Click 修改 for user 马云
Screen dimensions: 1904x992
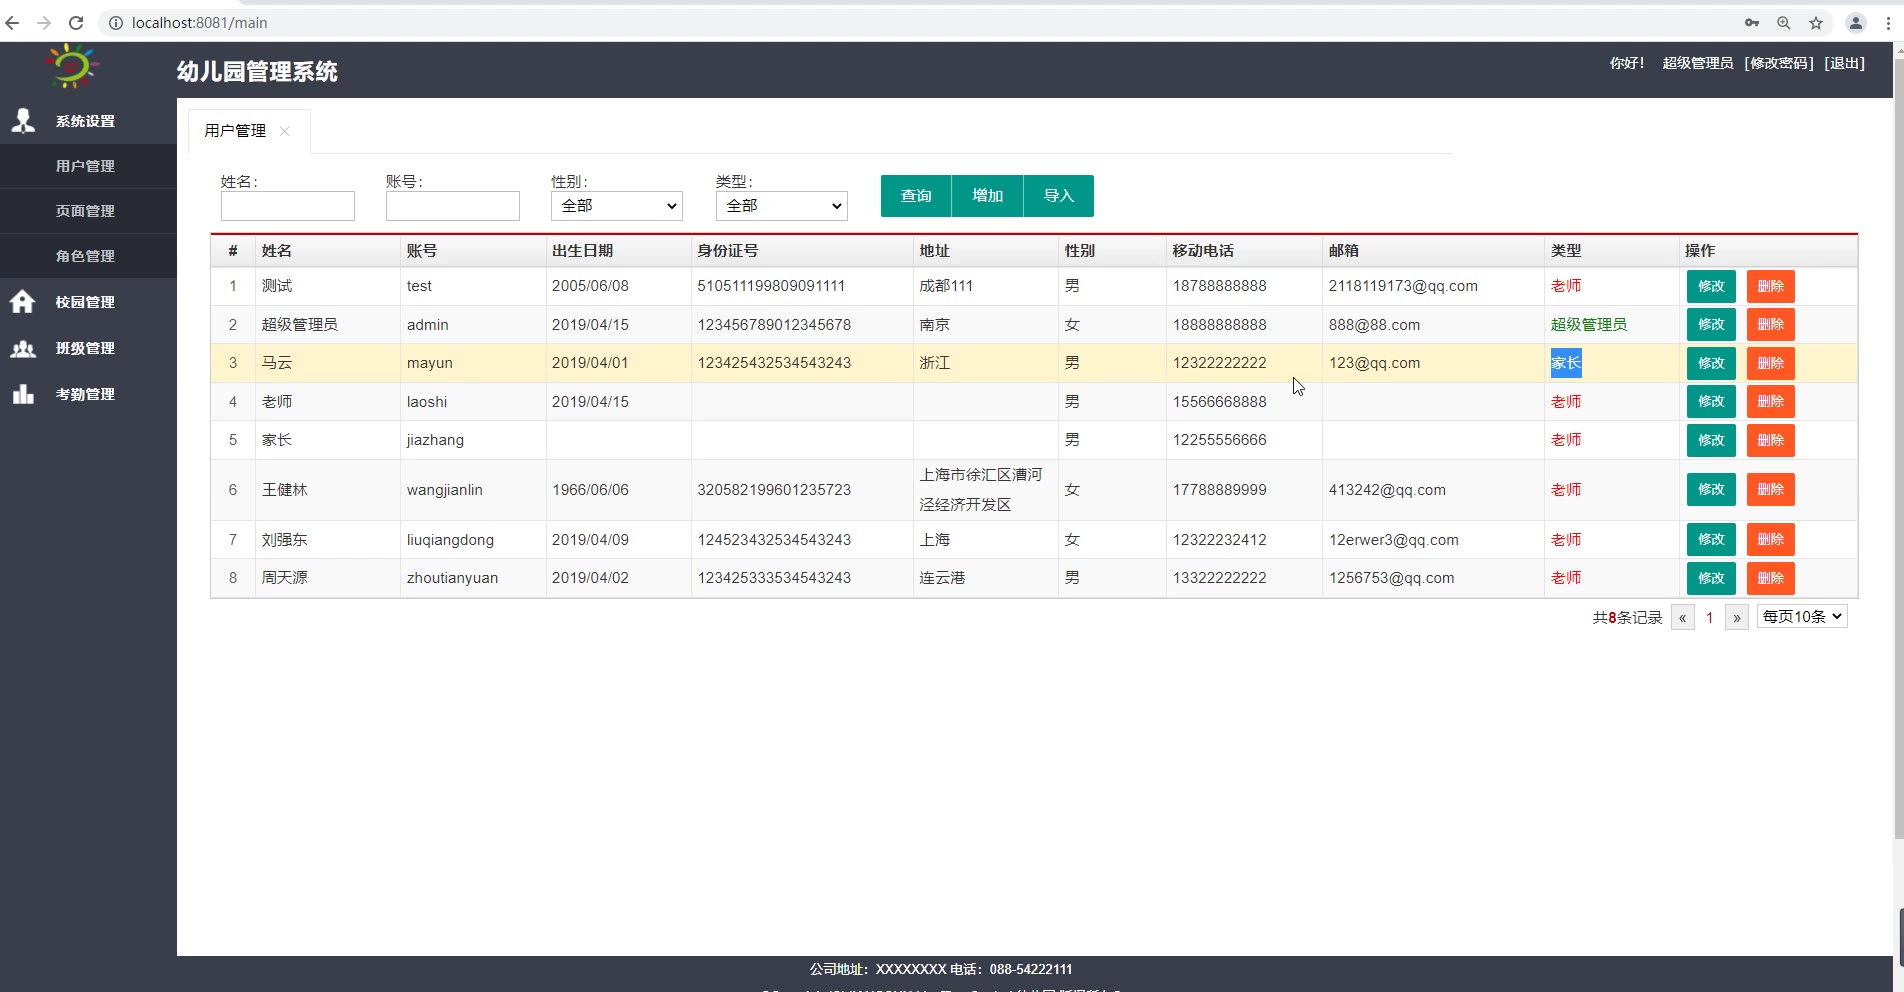[1710, 363]
